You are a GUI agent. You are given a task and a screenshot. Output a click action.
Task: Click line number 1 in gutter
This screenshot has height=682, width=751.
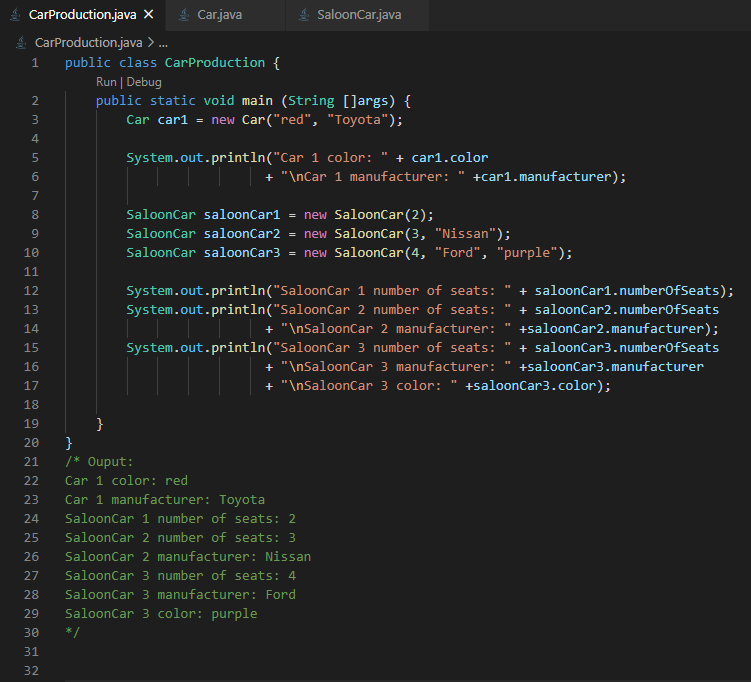point(35,63)
